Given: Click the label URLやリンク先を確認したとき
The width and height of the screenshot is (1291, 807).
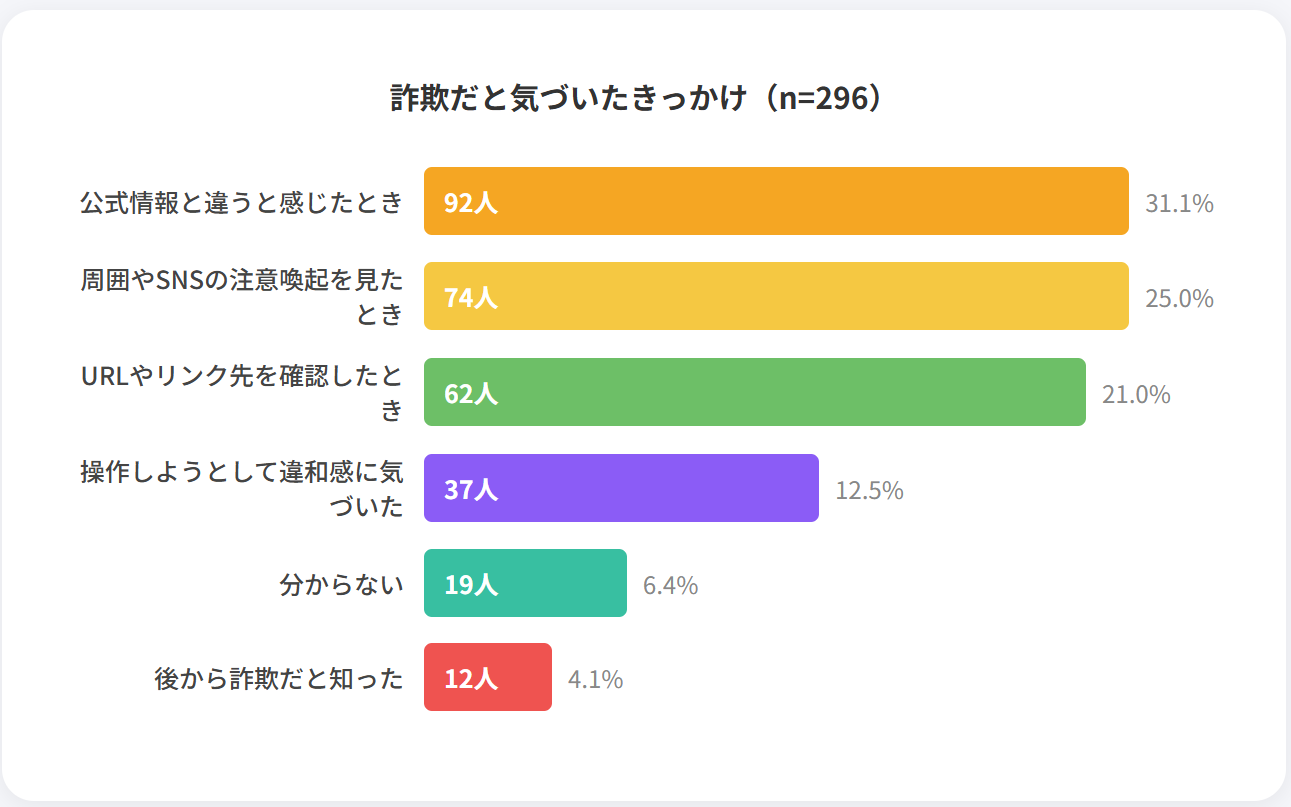Looking at the screenshot, I should point(242,392).
